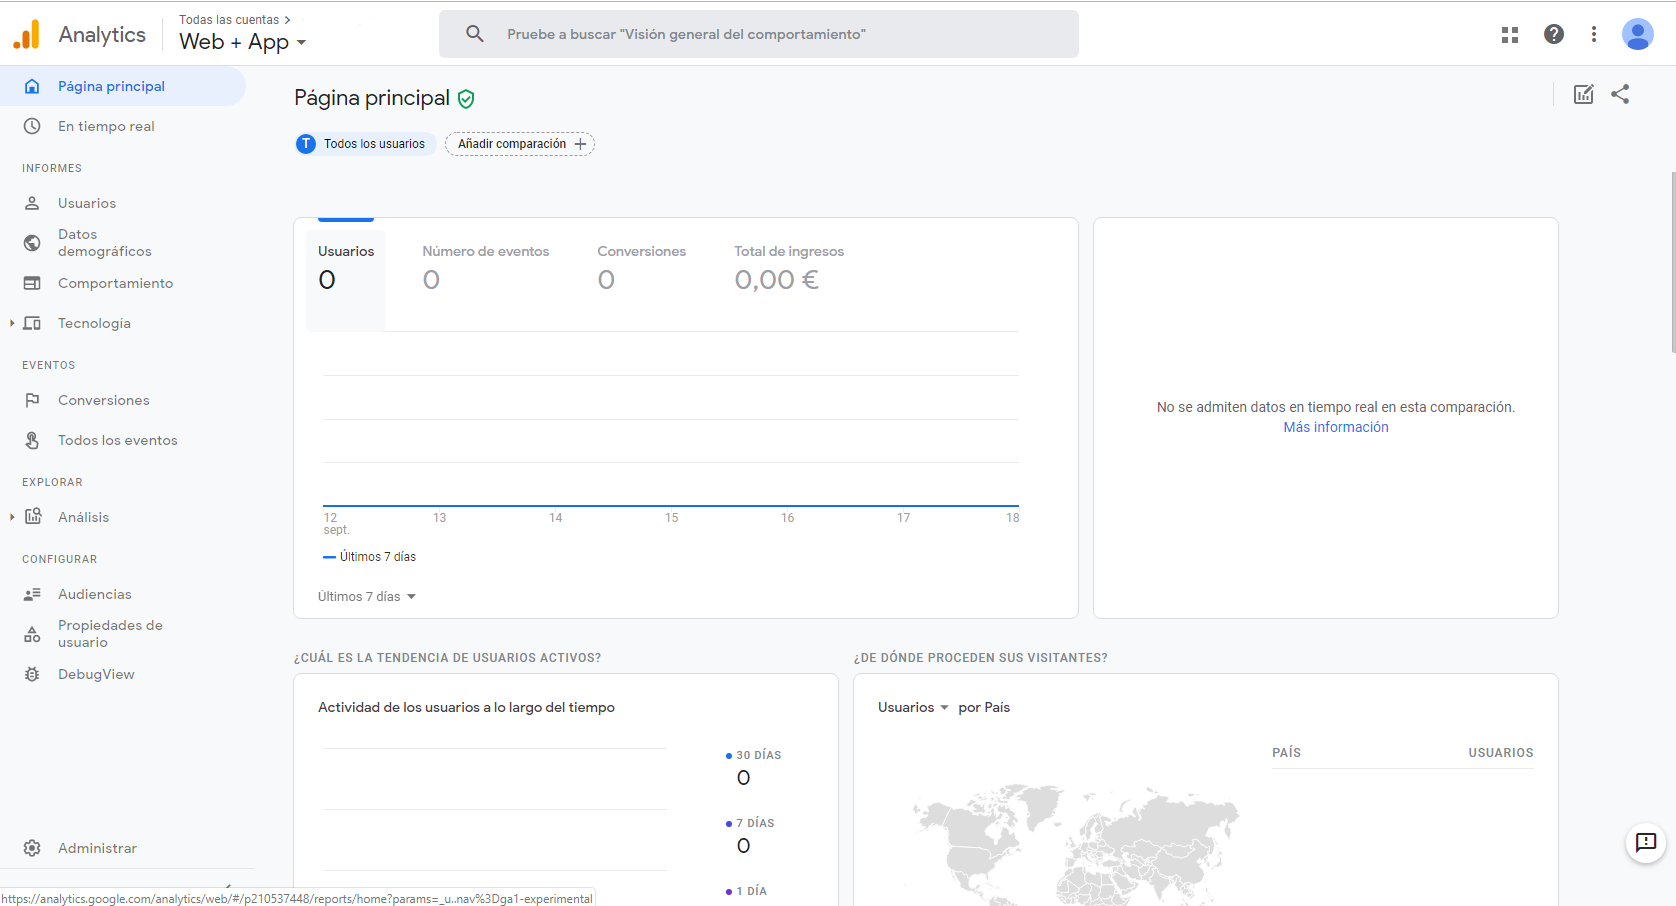This screenshot has height=906, width=1676.
Task: Click the help question mark icon
Action: click(1553, 35)
